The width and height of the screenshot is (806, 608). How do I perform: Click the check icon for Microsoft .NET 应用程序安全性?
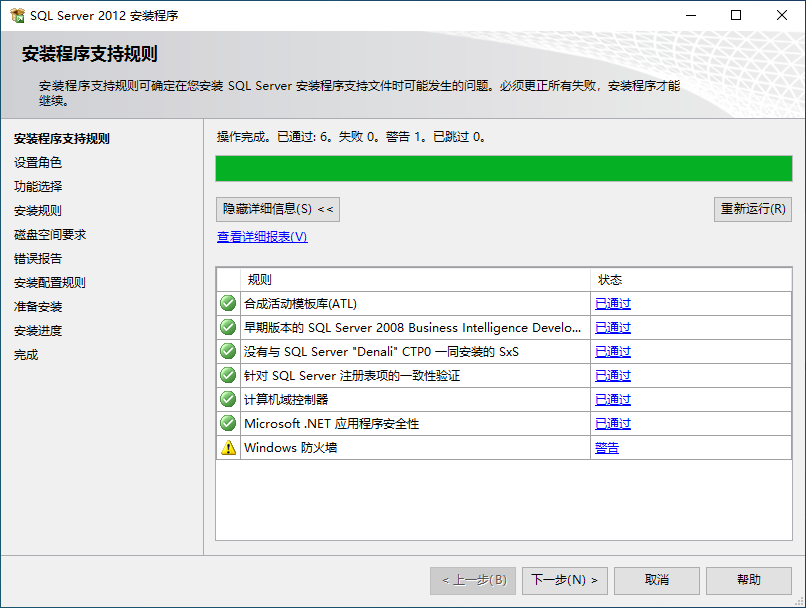tap(228, 423)
